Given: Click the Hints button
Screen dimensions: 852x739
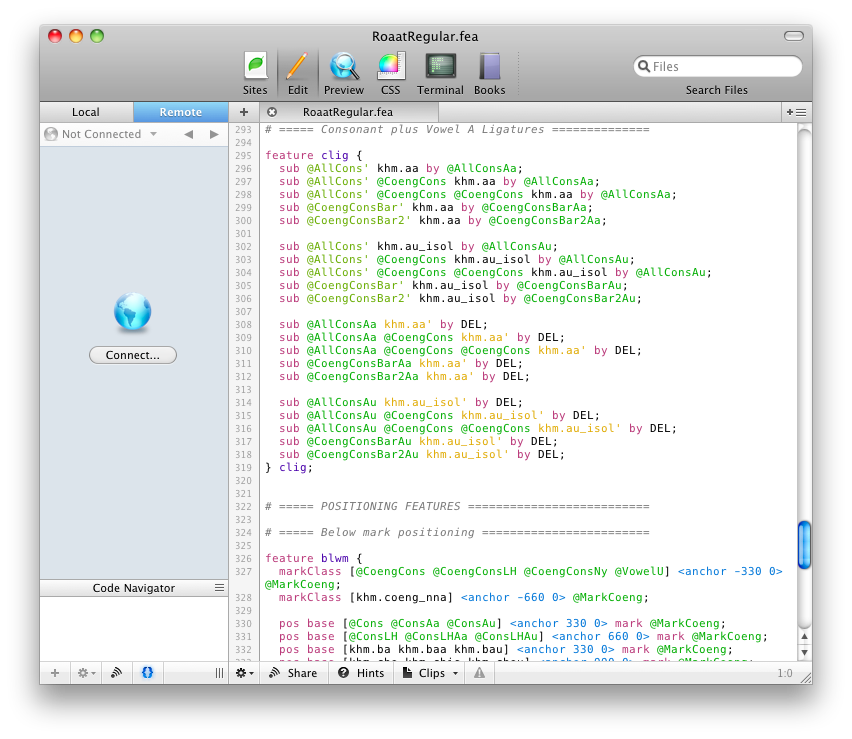Looking at the screenshot, I should 361,673.
